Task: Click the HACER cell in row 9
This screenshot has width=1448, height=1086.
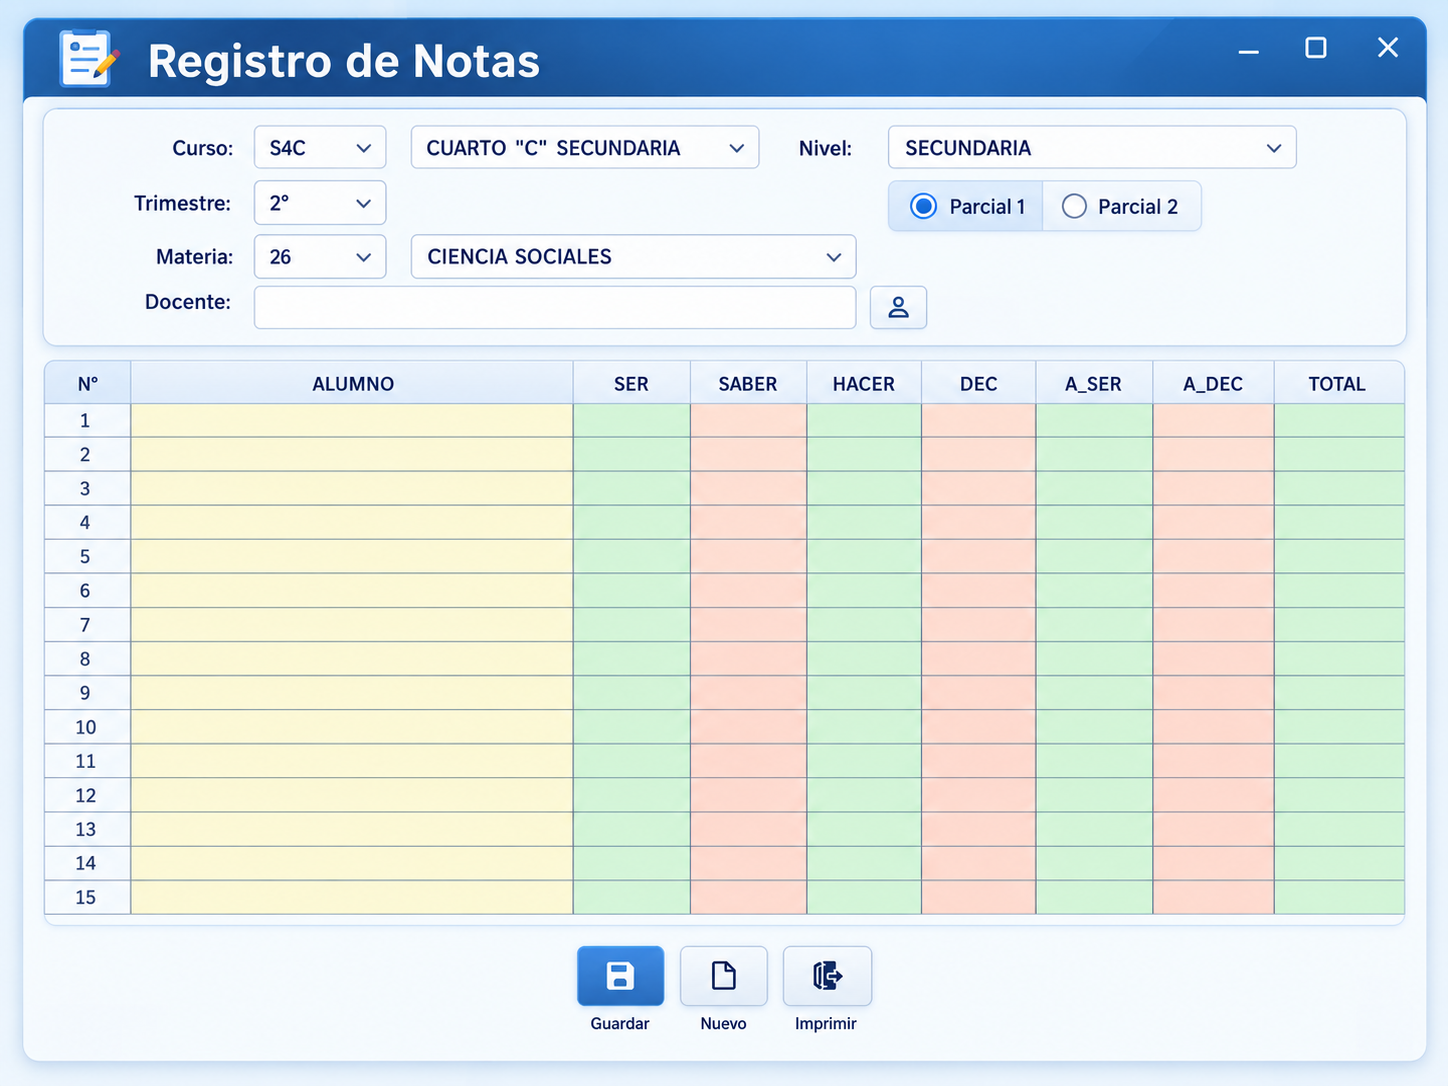Action: [864, 693]
